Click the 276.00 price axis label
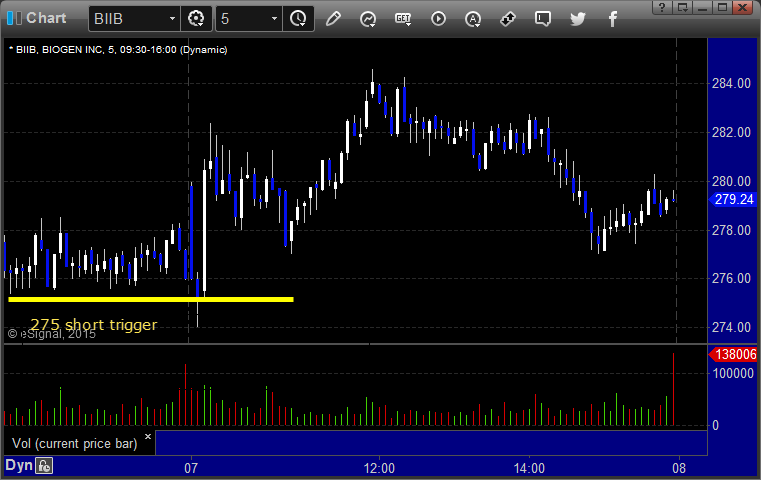 coord(731,278)
